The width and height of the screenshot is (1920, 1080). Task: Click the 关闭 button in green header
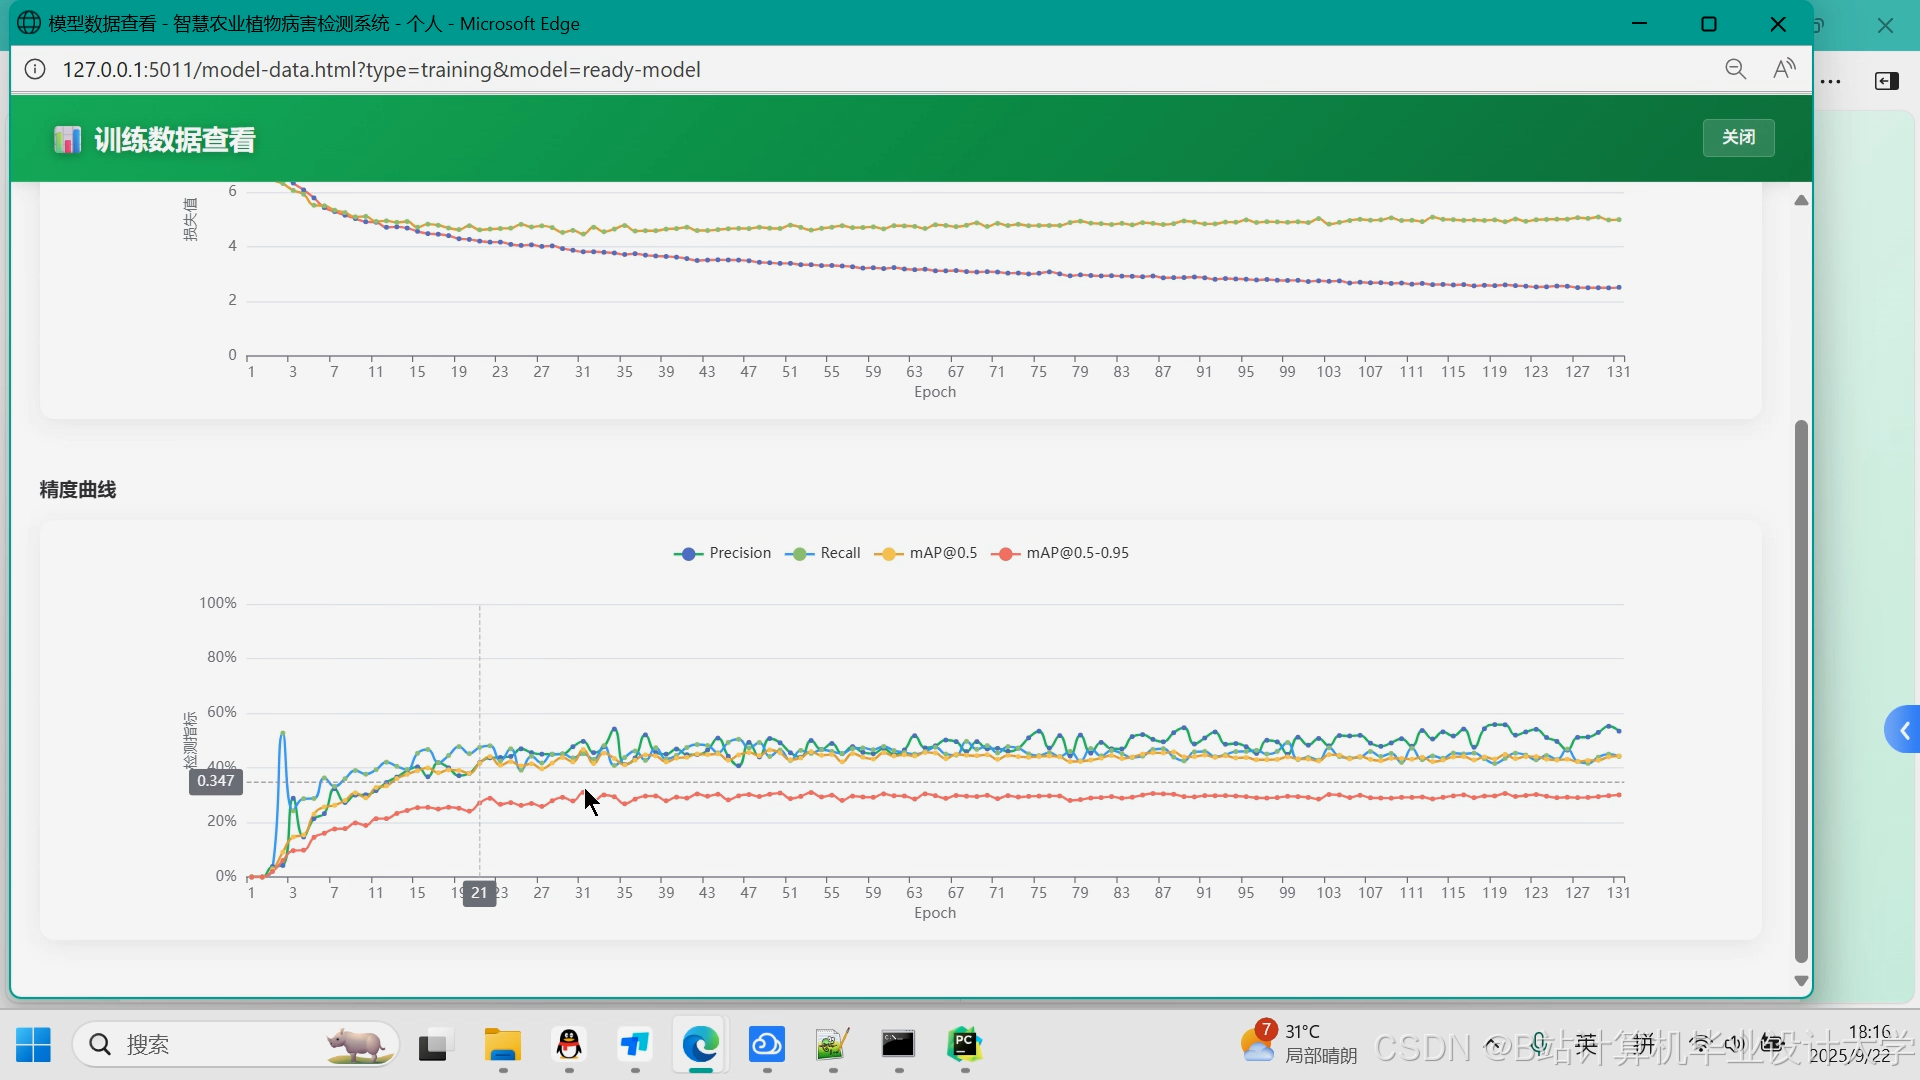click(1738, 138)
